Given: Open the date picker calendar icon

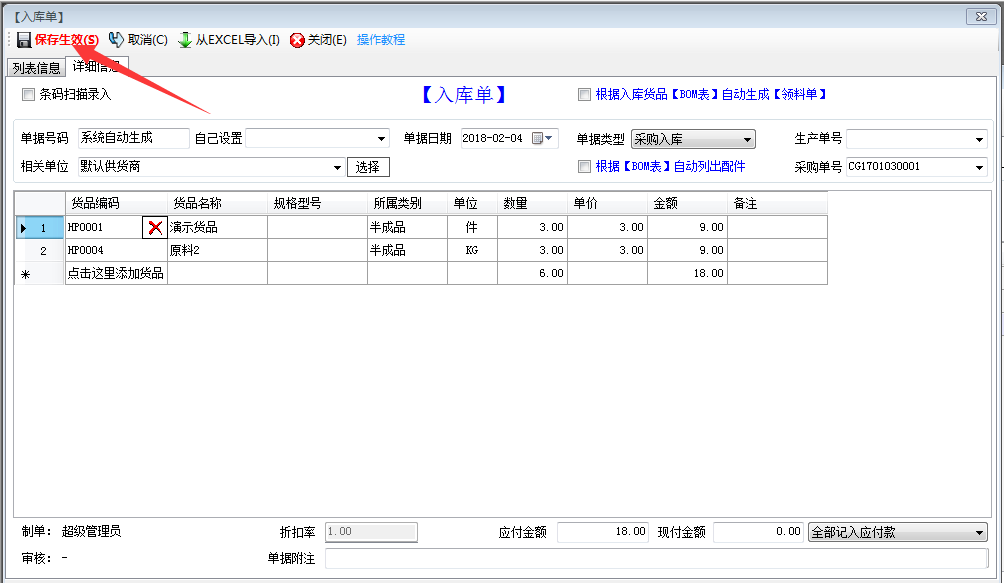Looking at the screenshot, I should (x=541, y=139).
